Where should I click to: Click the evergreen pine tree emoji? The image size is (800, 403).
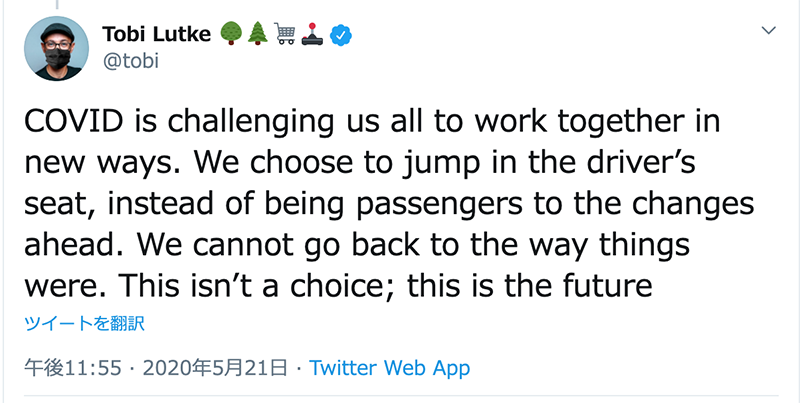(x=255, y=36)
